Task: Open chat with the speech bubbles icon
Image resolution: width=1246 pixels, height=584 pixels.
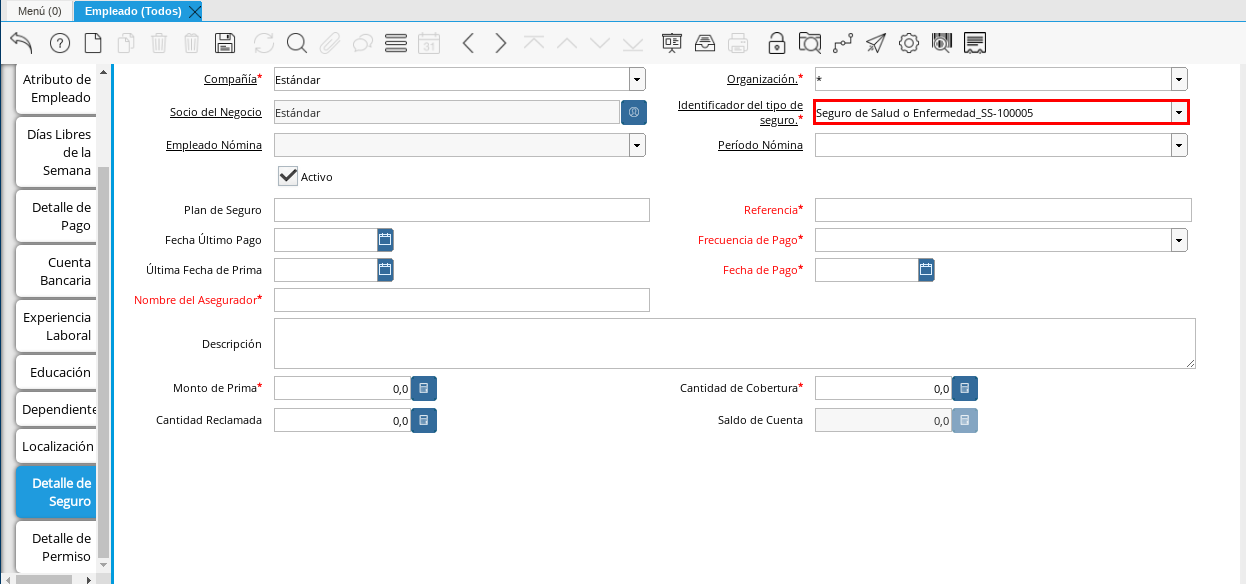Action: (363, 43)
